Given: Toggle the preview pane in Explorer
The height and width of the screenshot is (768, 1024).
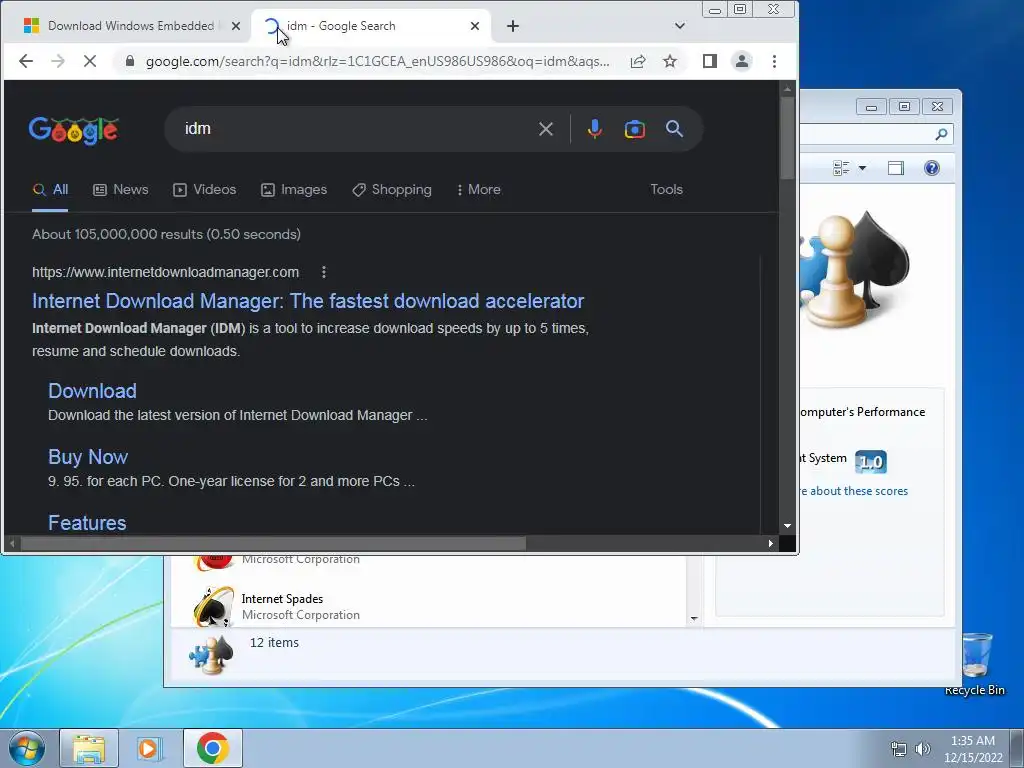Looking at the screenshot, I should point(896,168).
